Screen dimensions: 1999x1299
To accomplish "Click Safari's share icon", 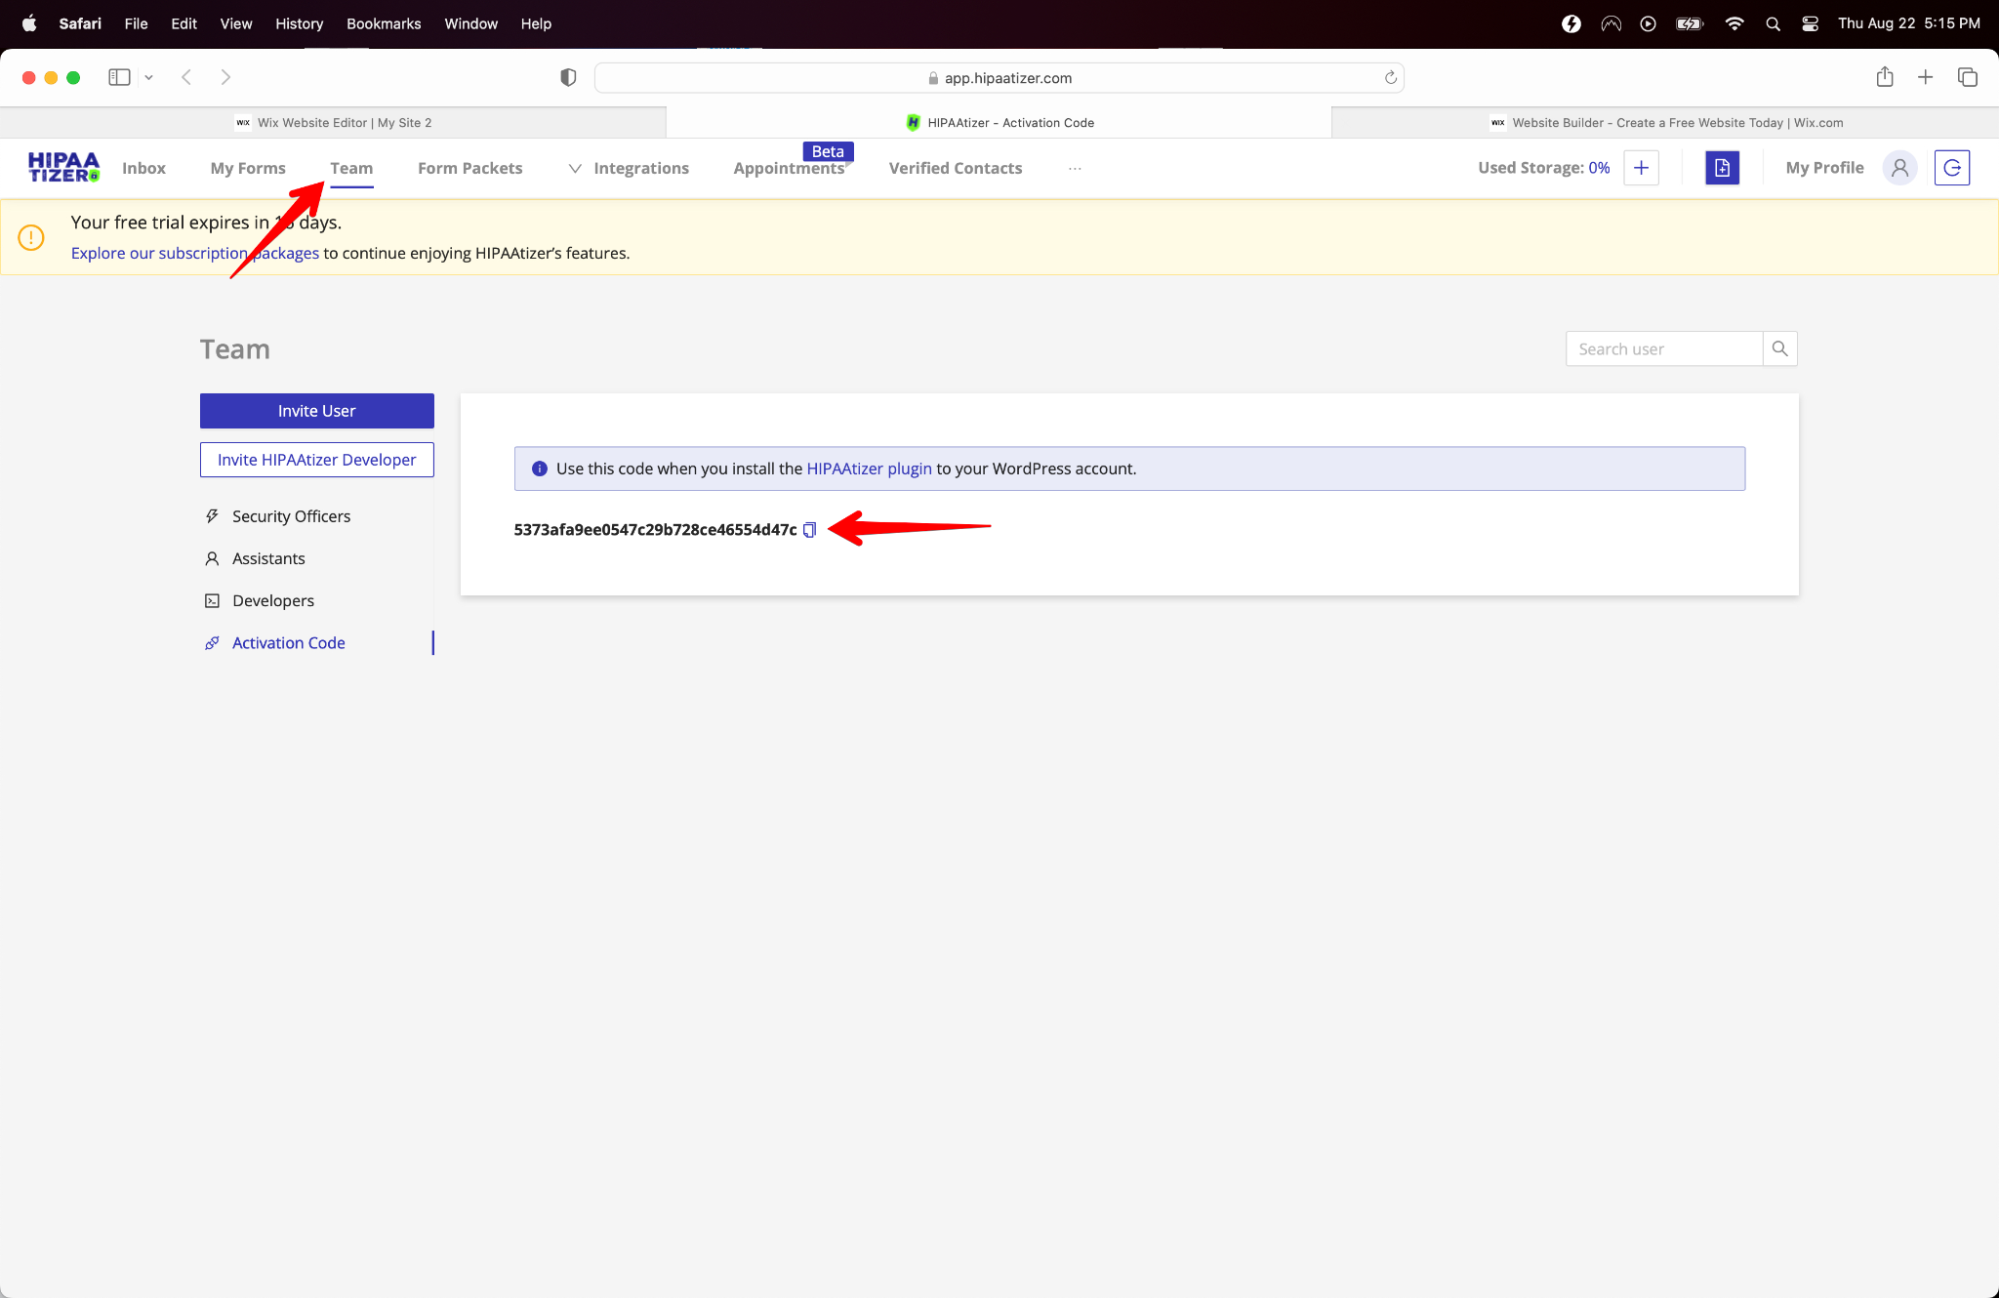I will click(1884, 77).
